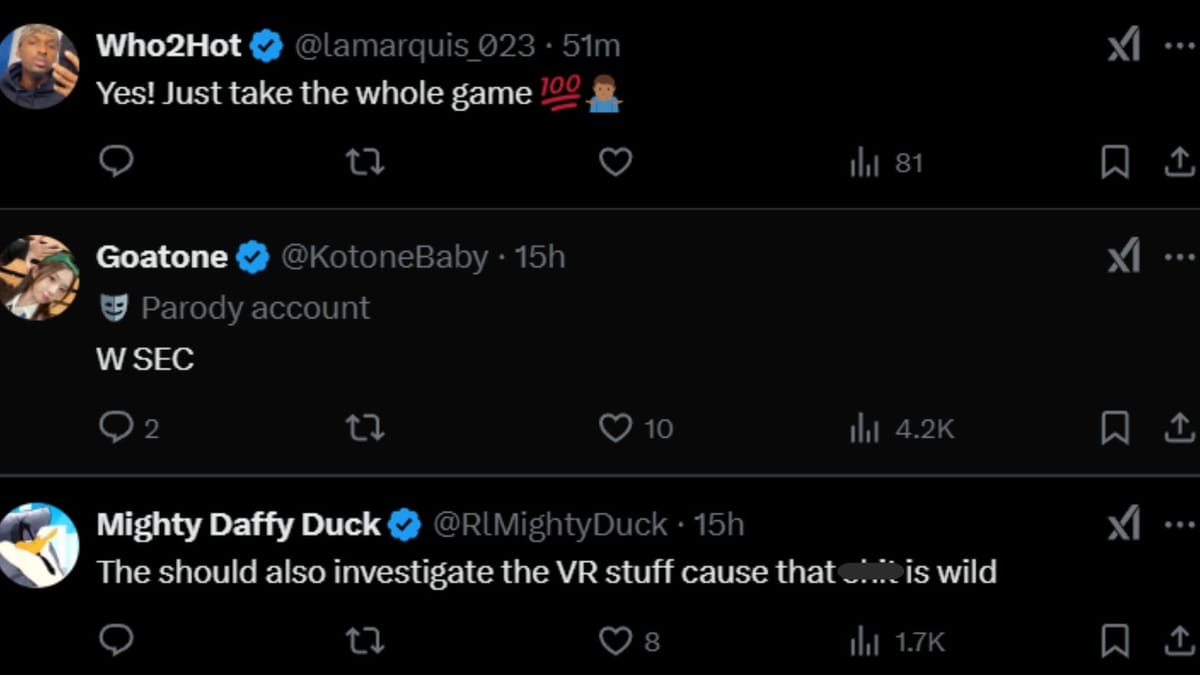Share the Who2Hot tweet

point(1180,161)
